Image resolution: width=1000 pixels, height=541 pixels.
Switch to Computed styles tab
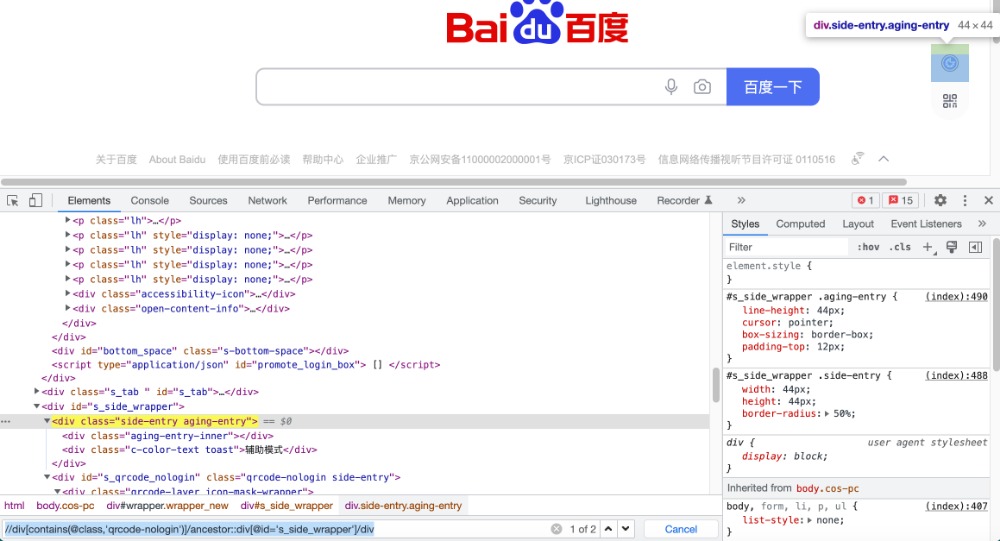(800, 224)
